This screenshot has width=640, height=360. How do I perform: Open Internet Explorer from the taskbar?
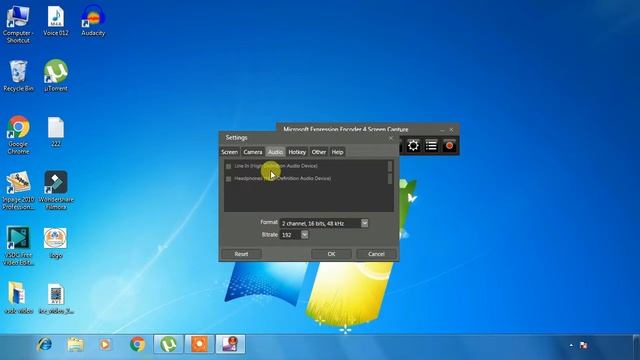click(44, 344)
